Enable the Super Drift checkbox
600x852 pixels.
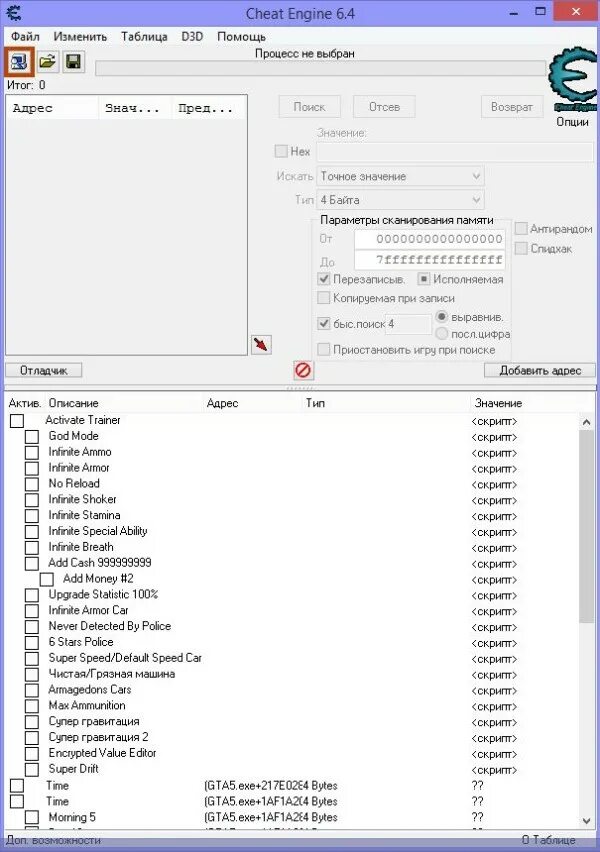pyautogui.click(x=32, y=769)
